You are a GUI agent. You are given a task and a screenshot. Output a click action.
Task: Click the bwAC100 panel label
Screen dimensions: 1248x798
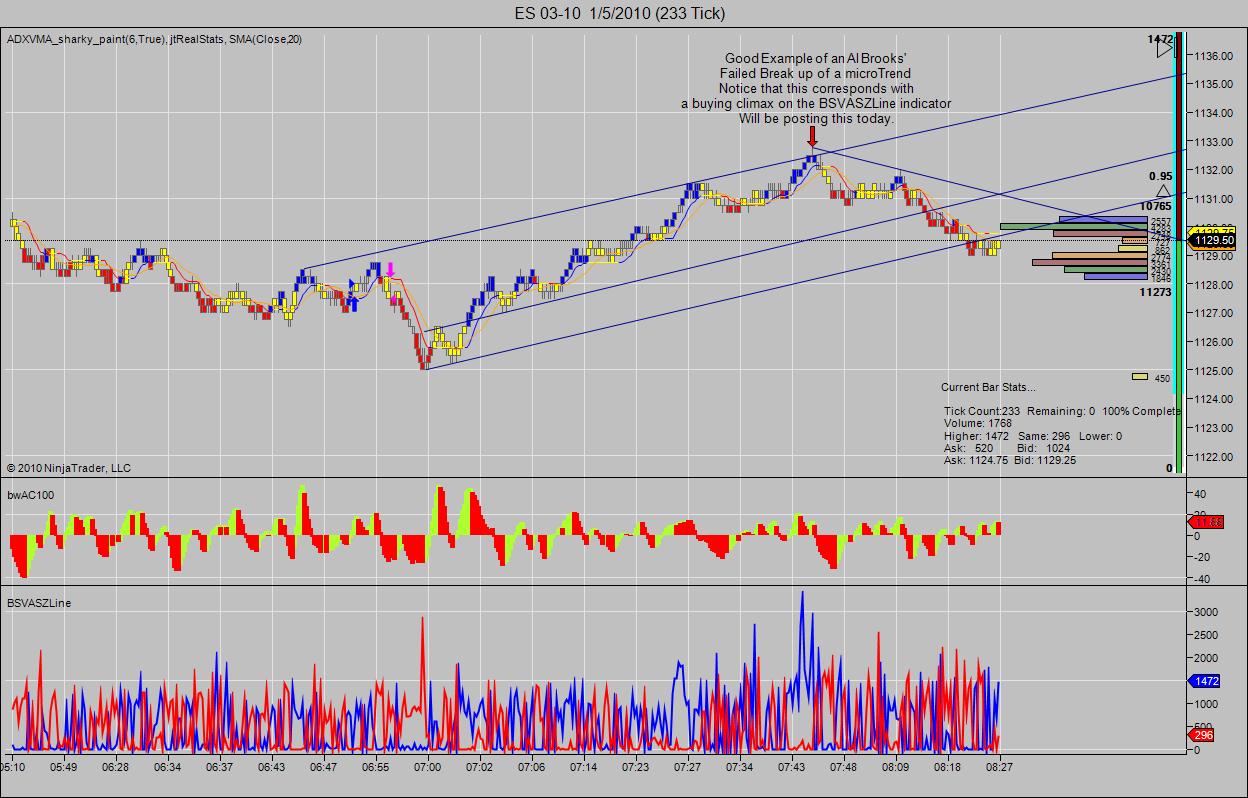point(31,495)
